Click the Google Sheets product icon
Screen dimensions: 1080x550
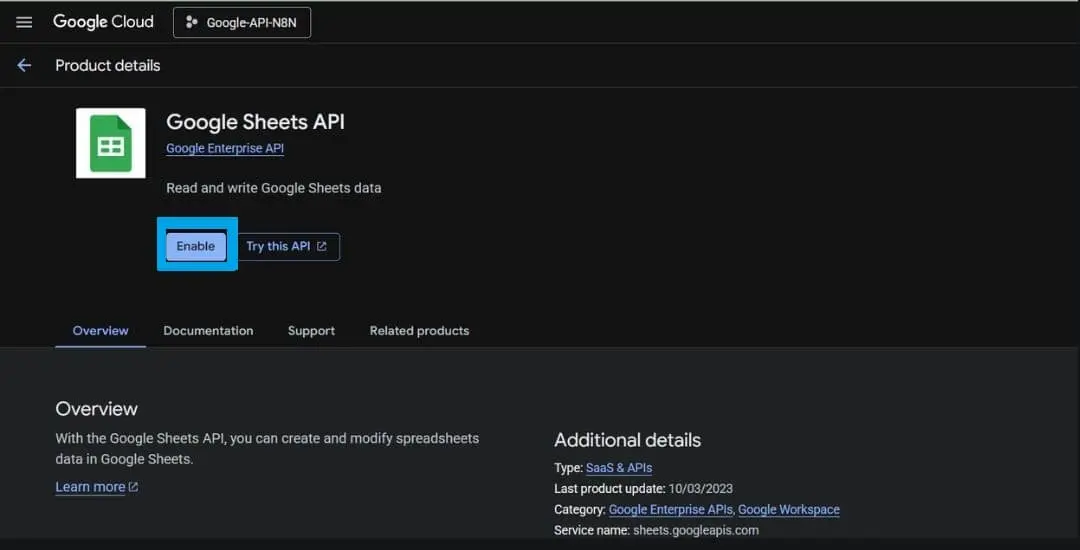pyautogui.click(x=110, y=143)
